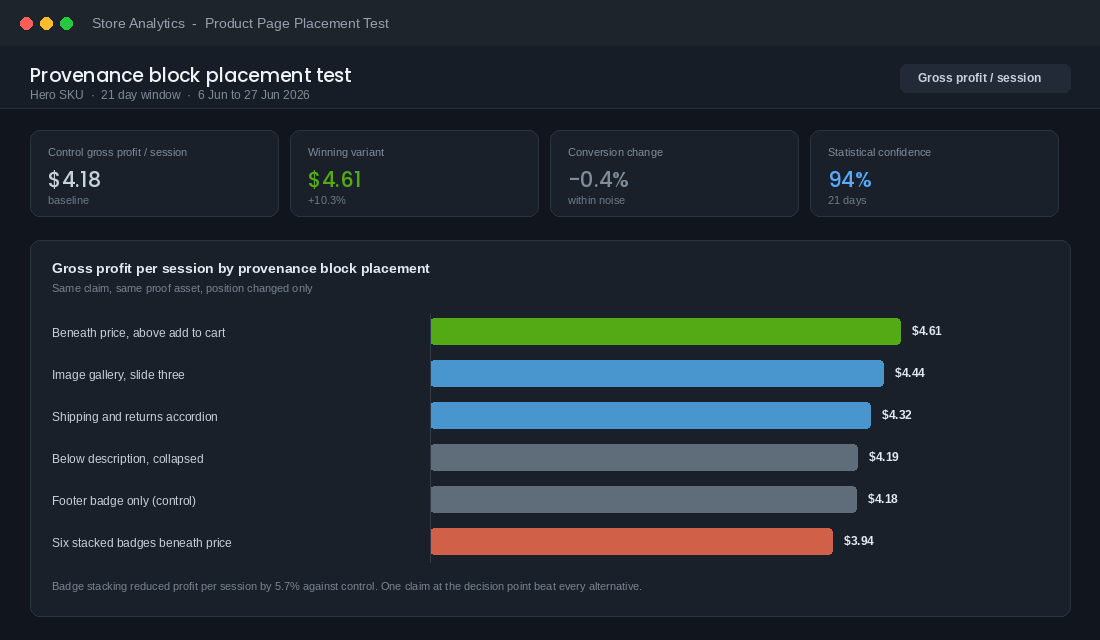Viewport: 1100px width, 640px height.
Task: Click the Shipping and returns accordion bar
Action: (651, 415)
